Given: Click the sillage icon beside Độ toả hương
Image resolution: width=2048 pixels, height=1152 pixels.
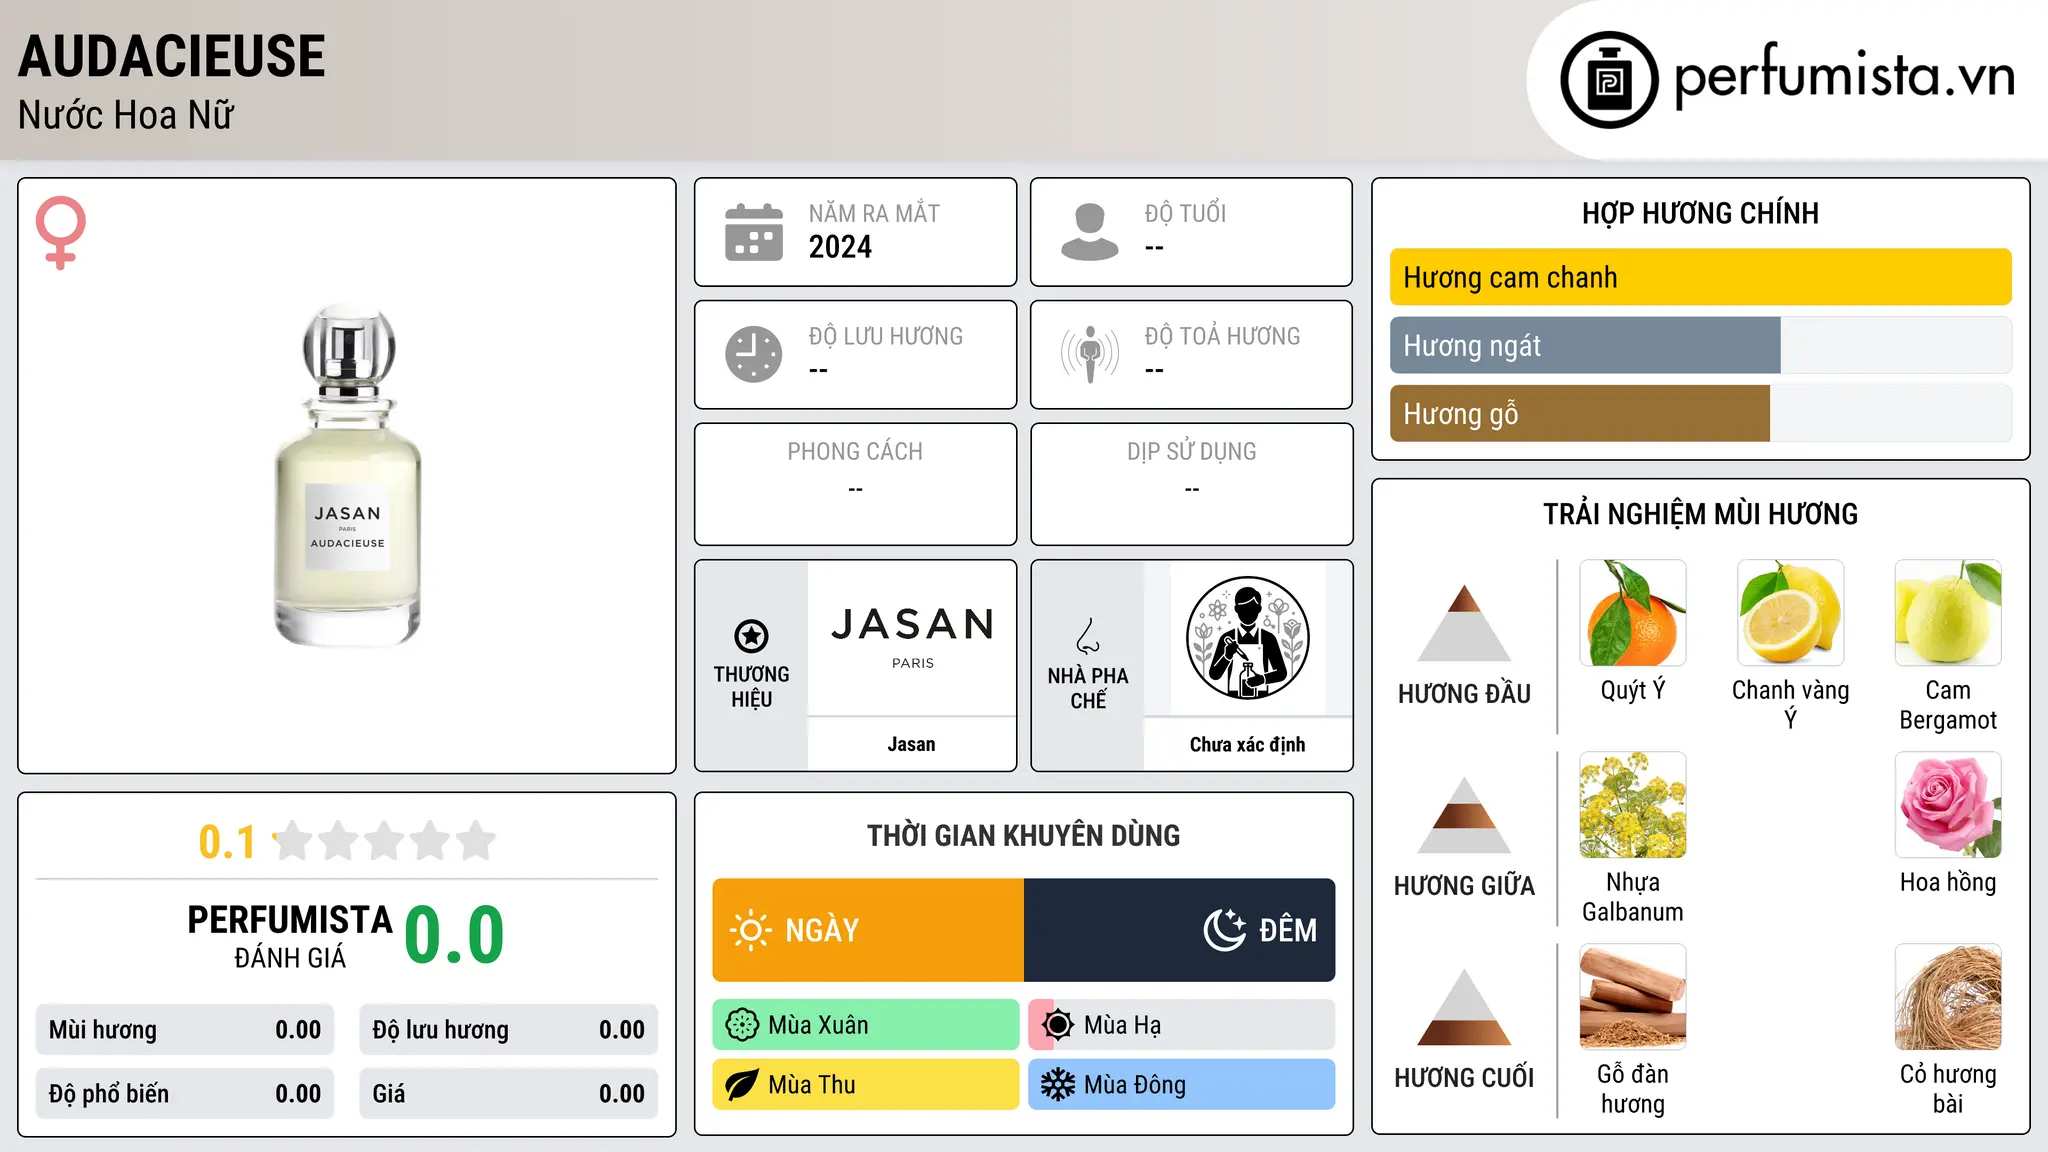Looking at the screenshot, I should coord(1089,354).
